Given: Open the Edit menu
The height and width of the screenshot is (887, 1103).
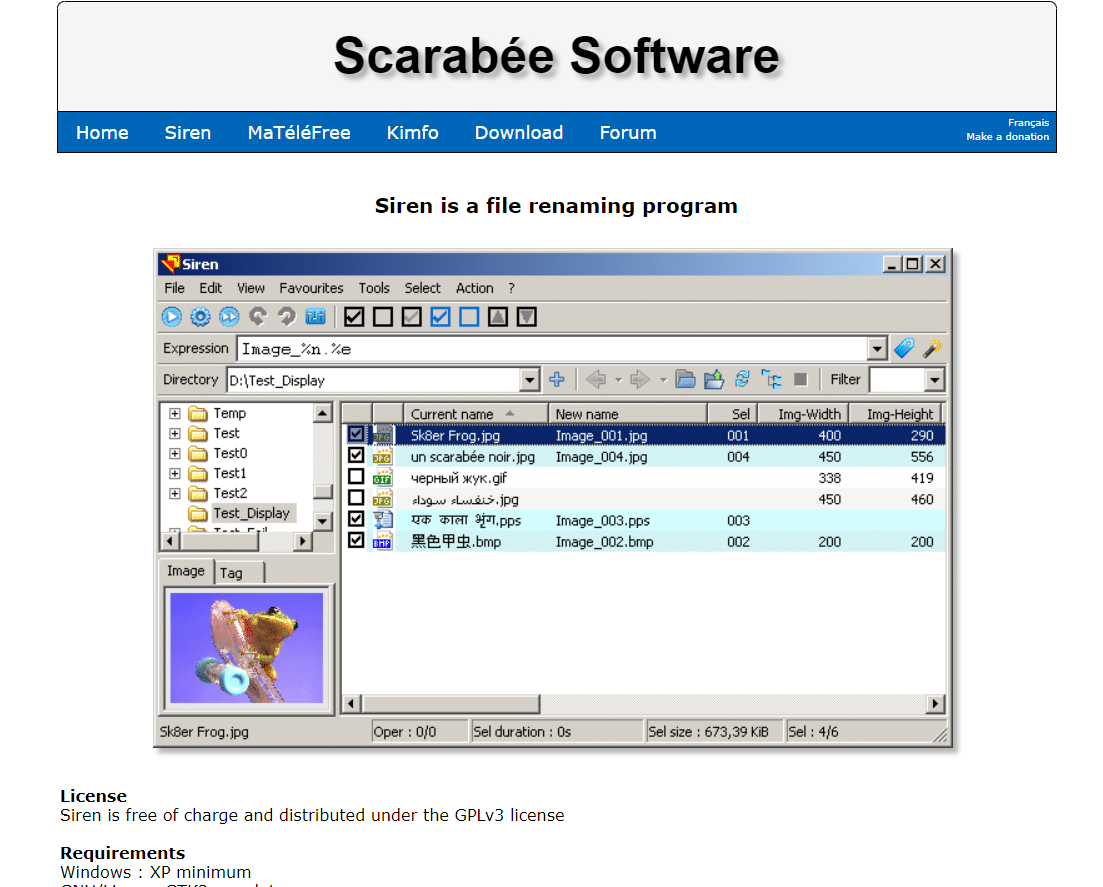Looking at the screenshot, I should (x=210, y=288).
